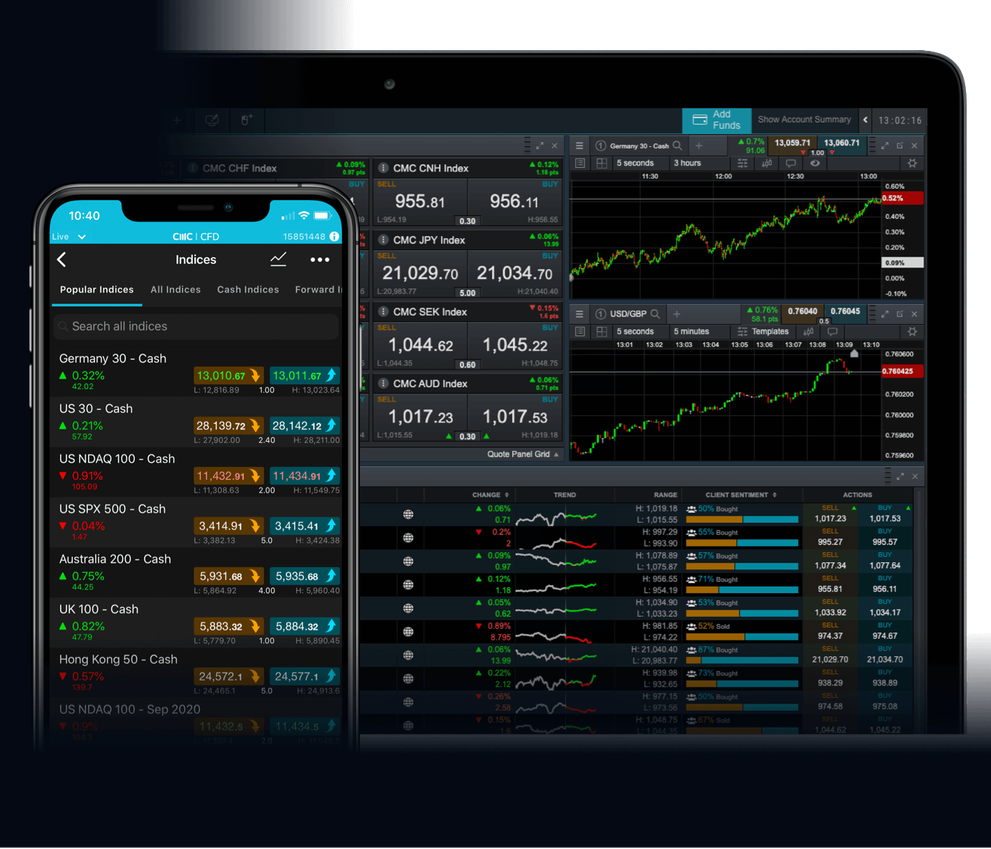Open the Templates dropdown on the USD/GBP chart
Viewport: 991px width, 849px height.
pos(770,331)
